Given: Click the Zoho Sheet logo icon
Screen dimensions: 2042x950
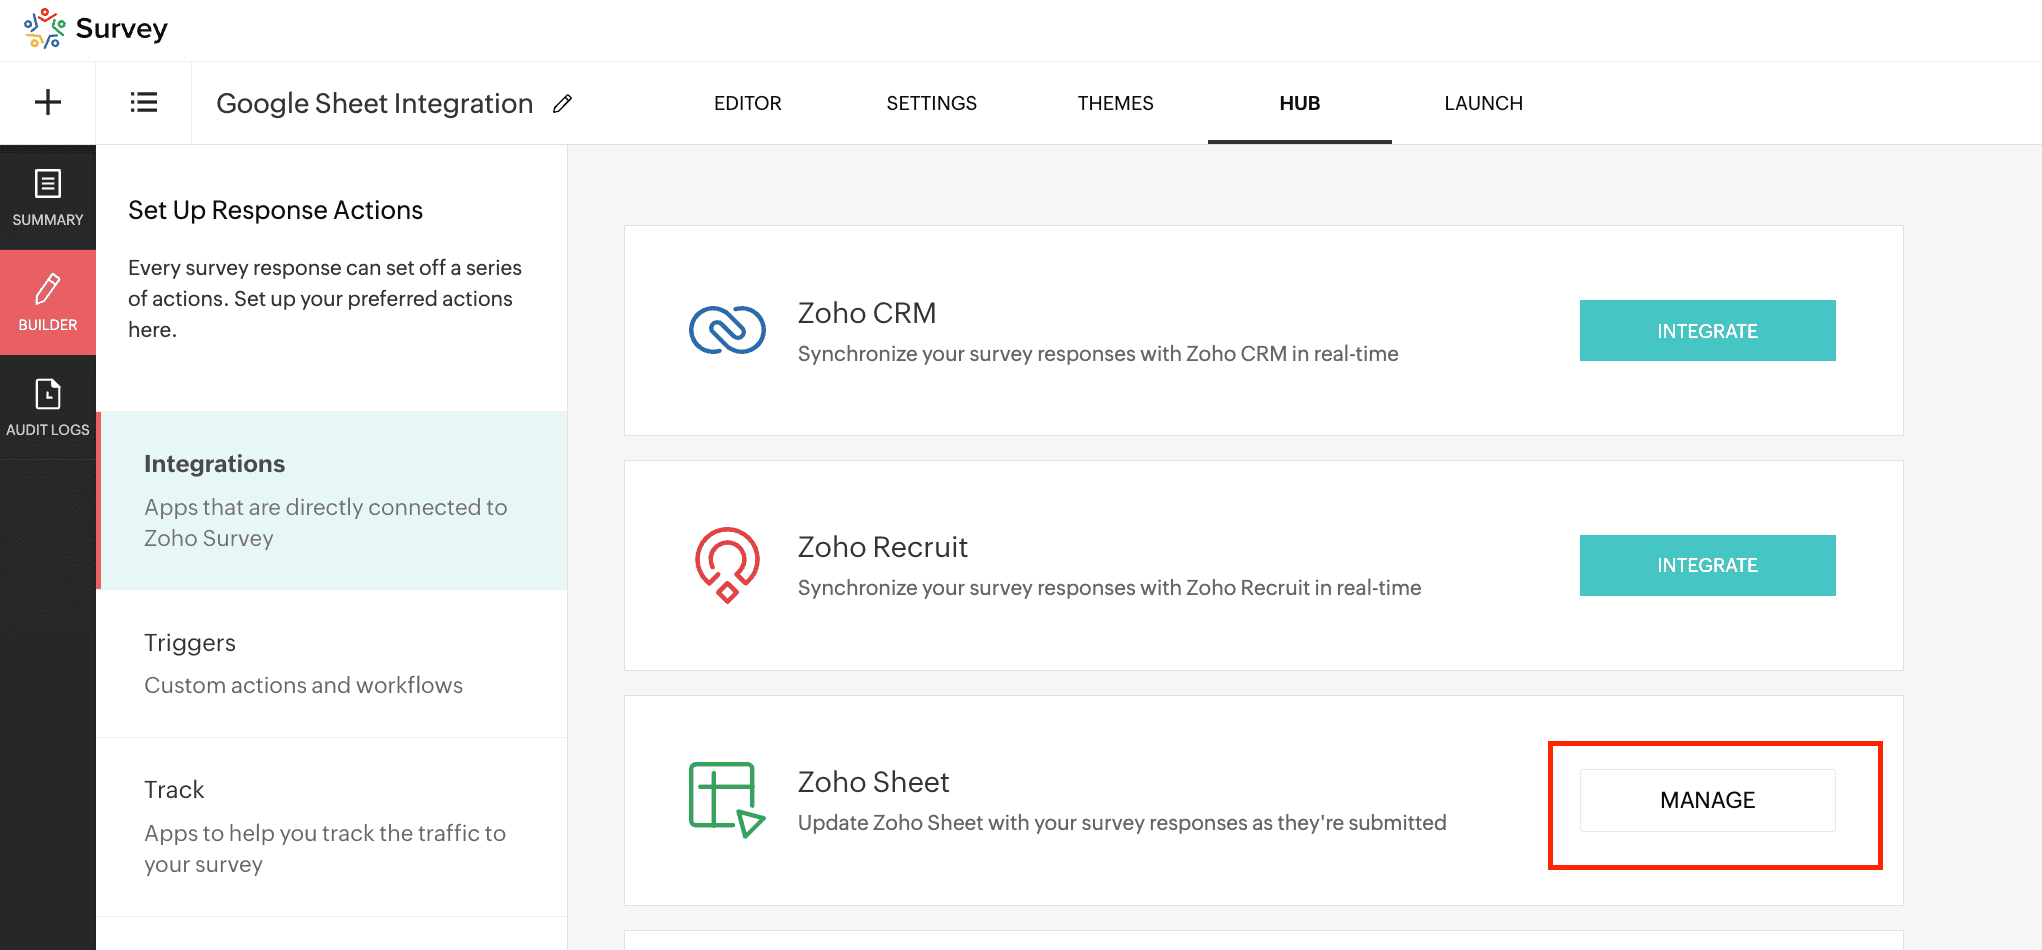Looking at the screenshot, I should [727, 800].
